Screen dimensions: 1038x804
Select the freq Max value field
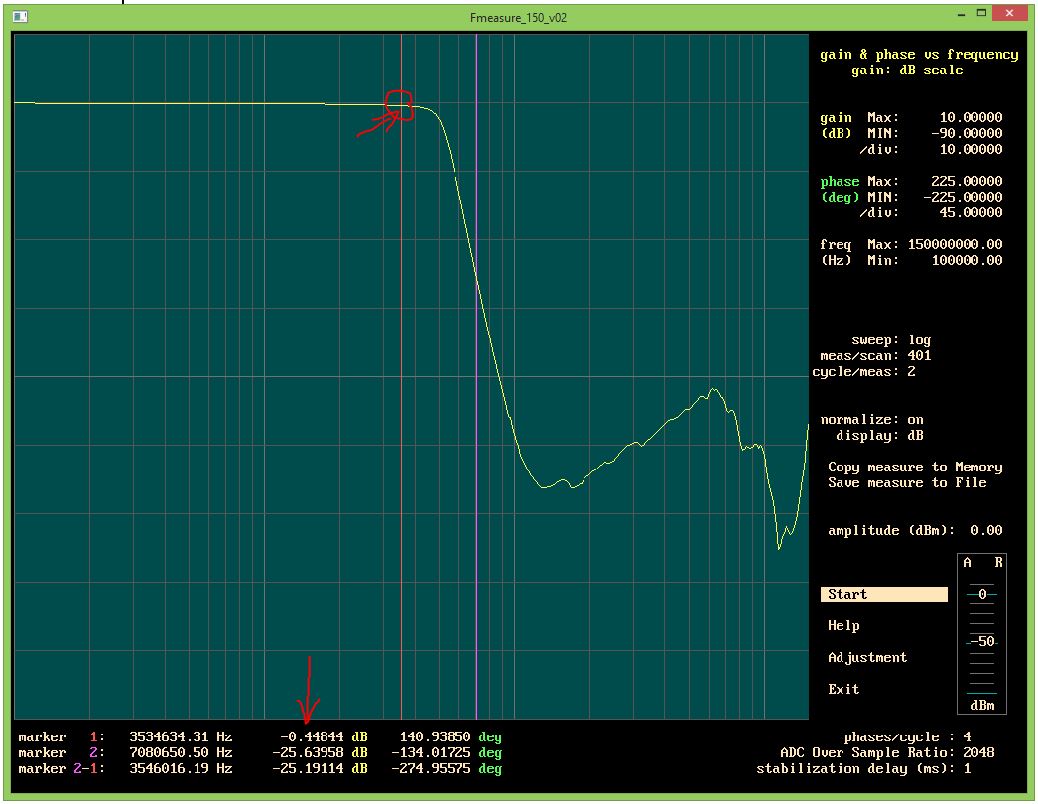[x=954, y=245]
